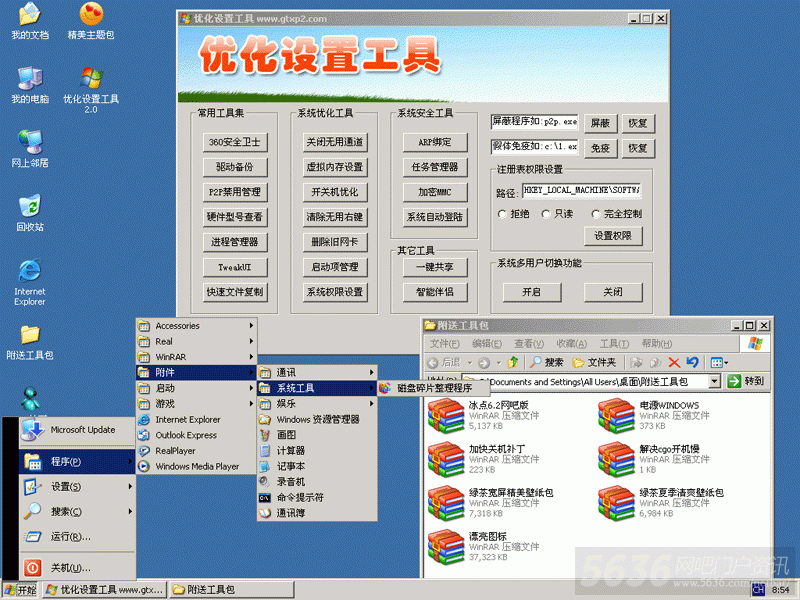800x600 pixels.
Task: Select the 我的电脑 desktop icon
Action: tap(30, 85)
